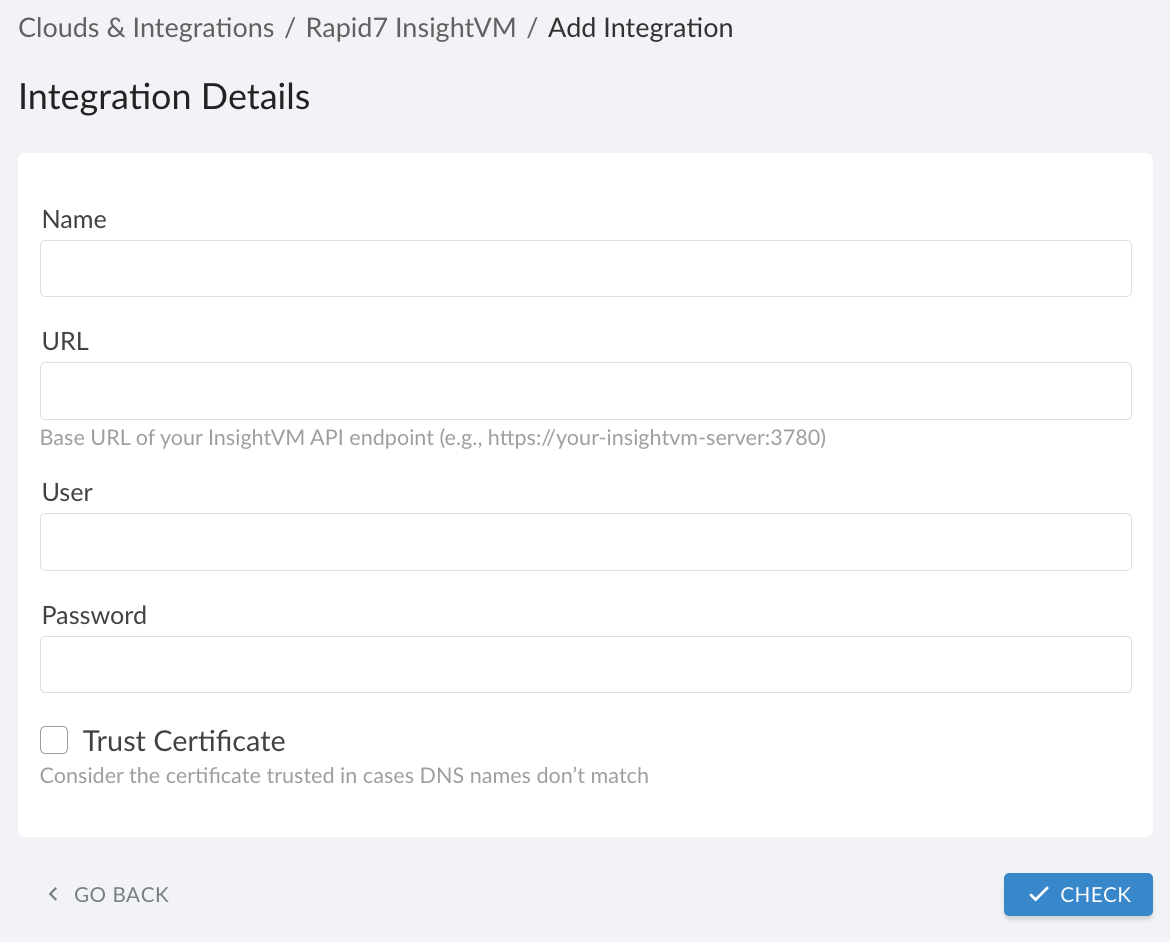Focus the Password input field

click(585, 664)
